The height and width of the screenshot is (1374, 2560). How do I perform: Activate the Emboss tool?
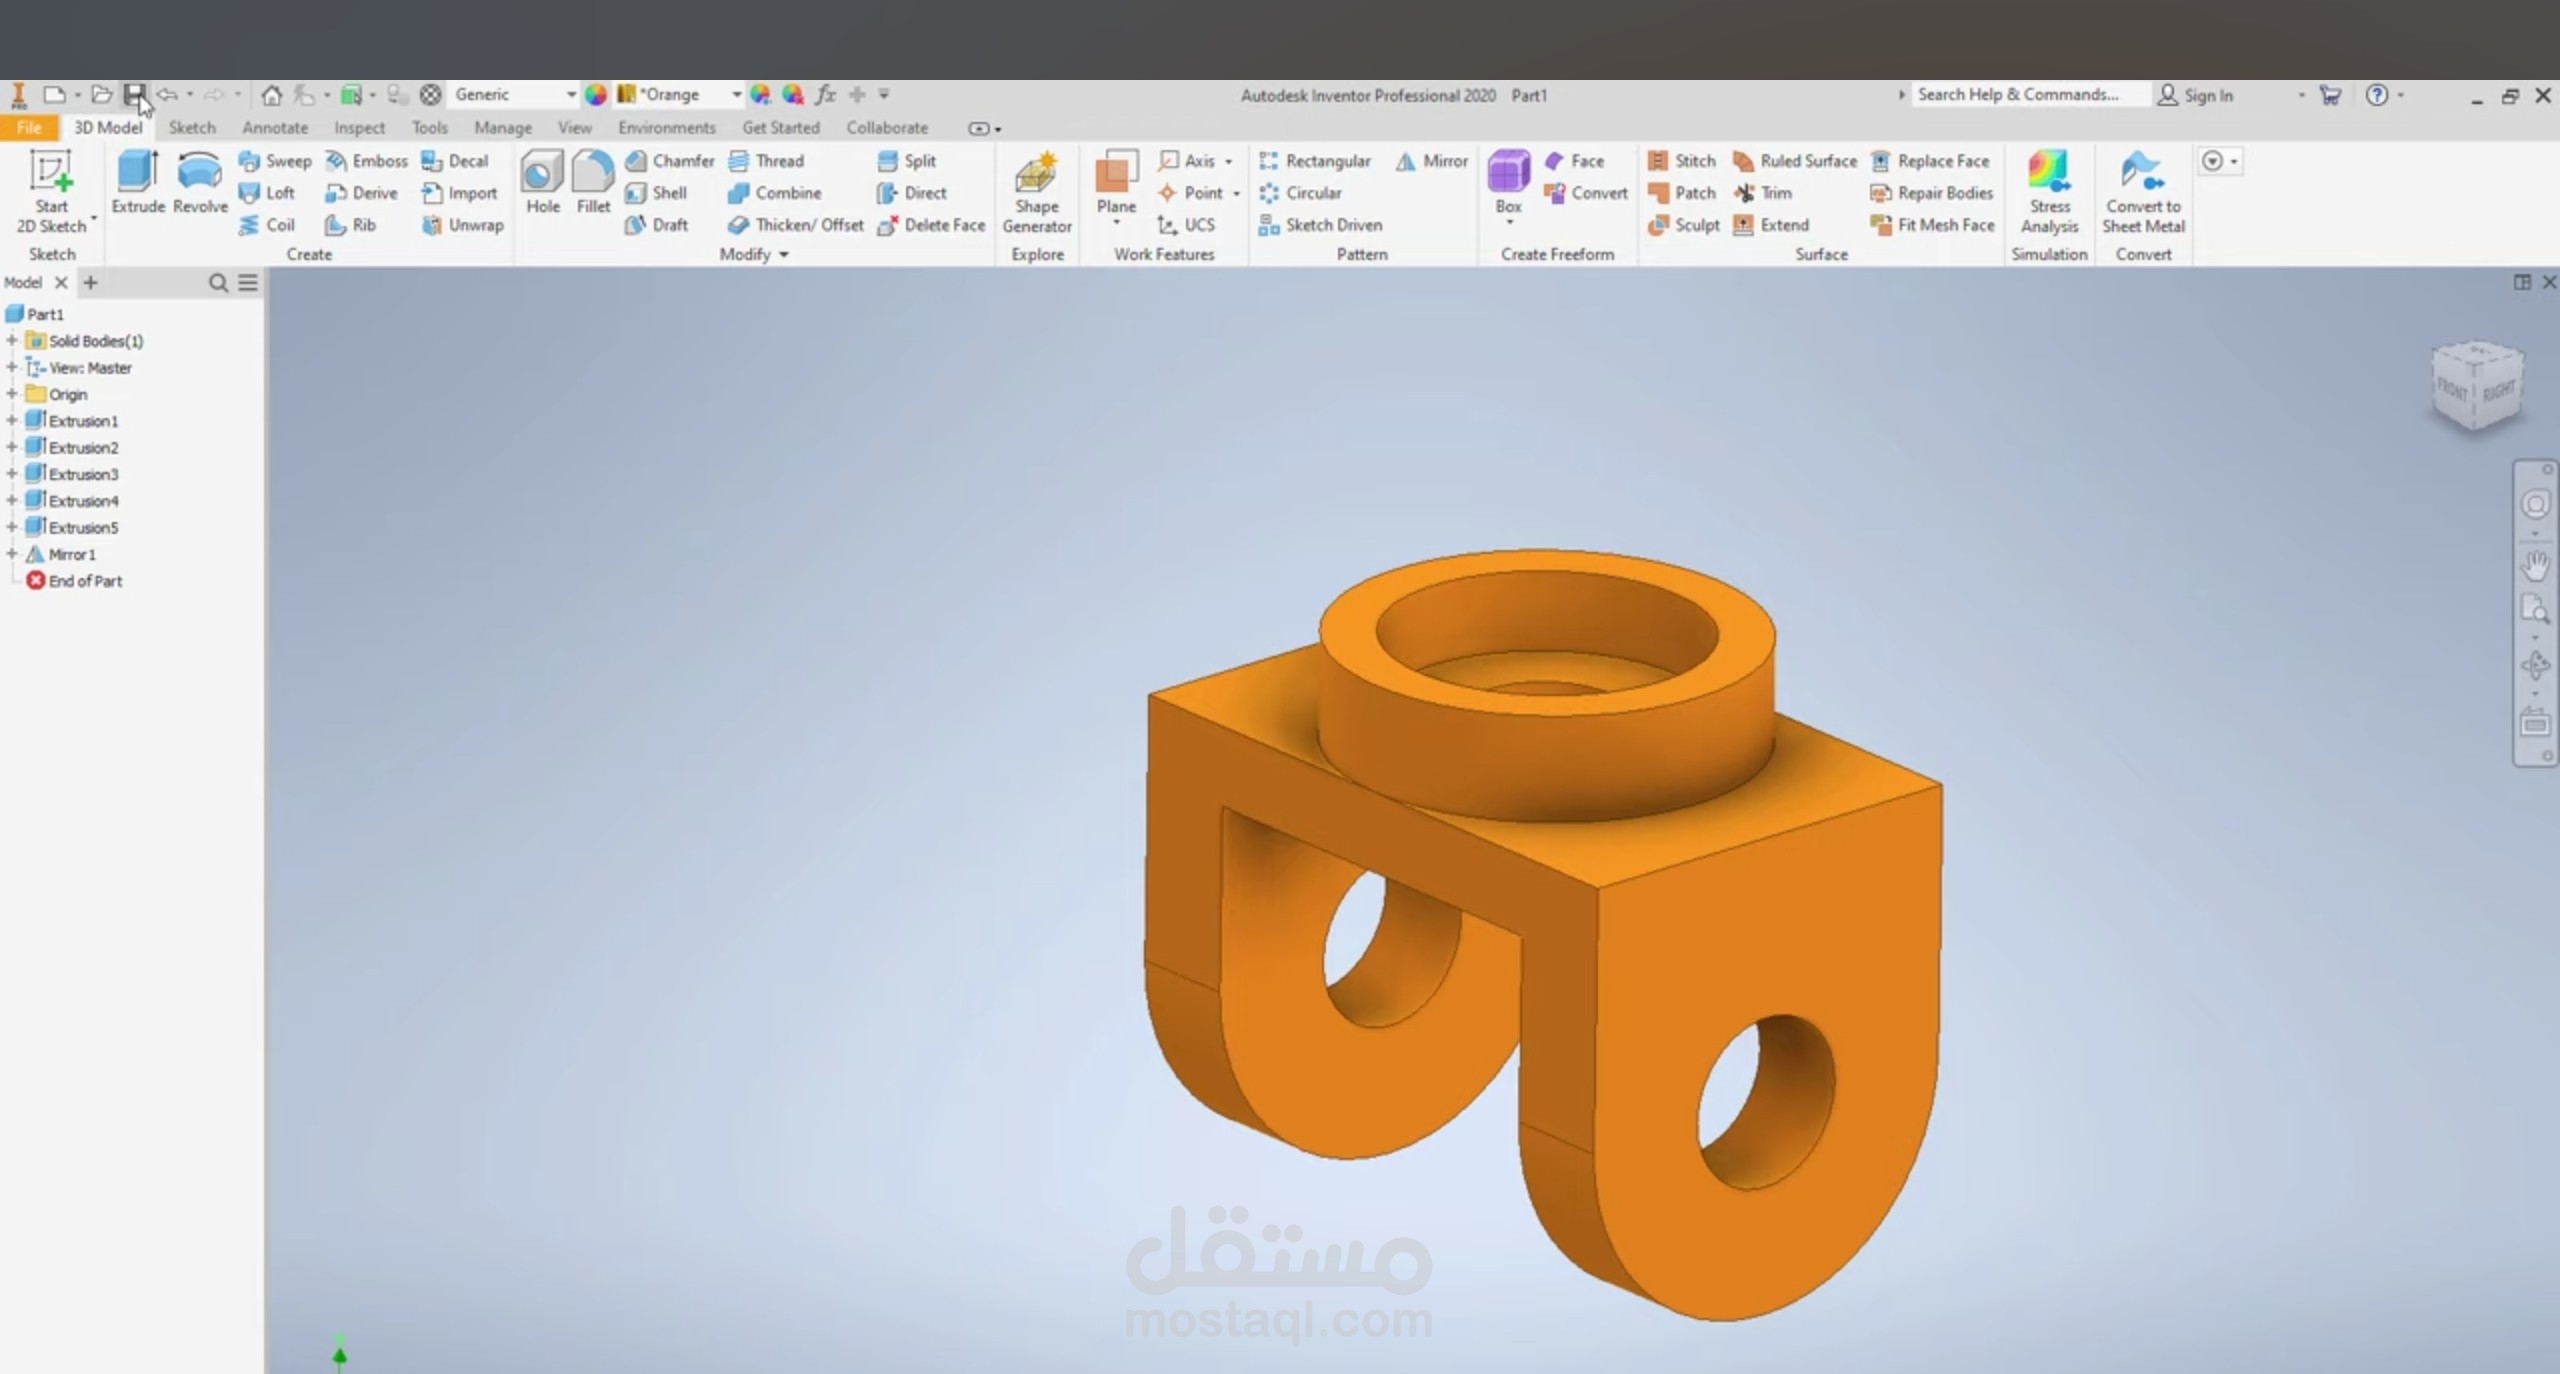point(367,161)
